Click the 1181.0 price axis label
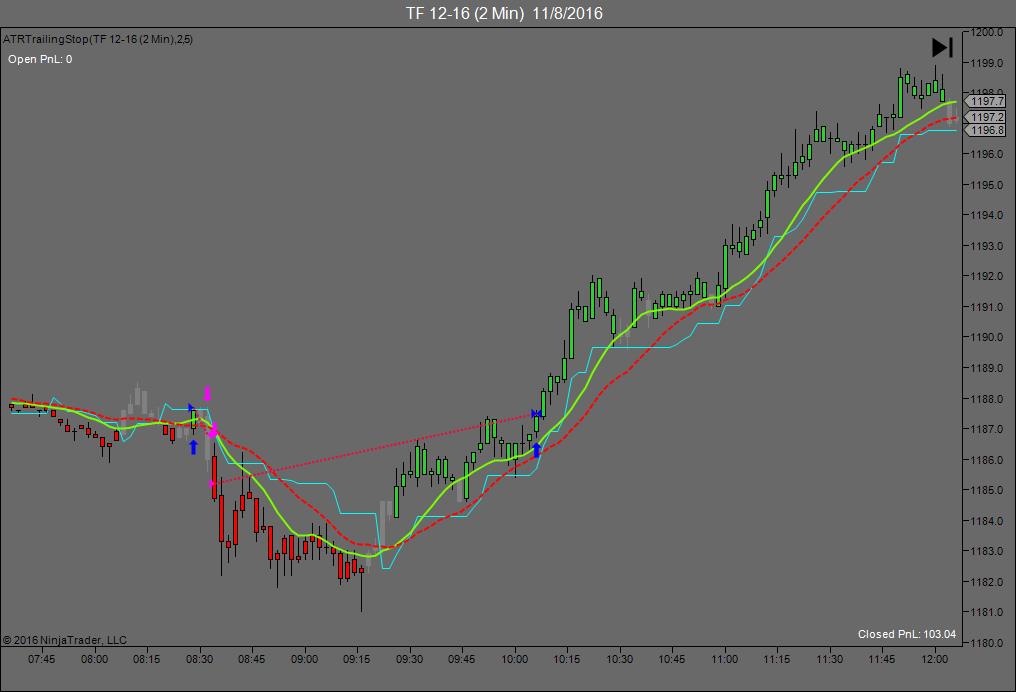This screenshot has height=692, width=1016. pyautogui.click(x=987, y=612)
